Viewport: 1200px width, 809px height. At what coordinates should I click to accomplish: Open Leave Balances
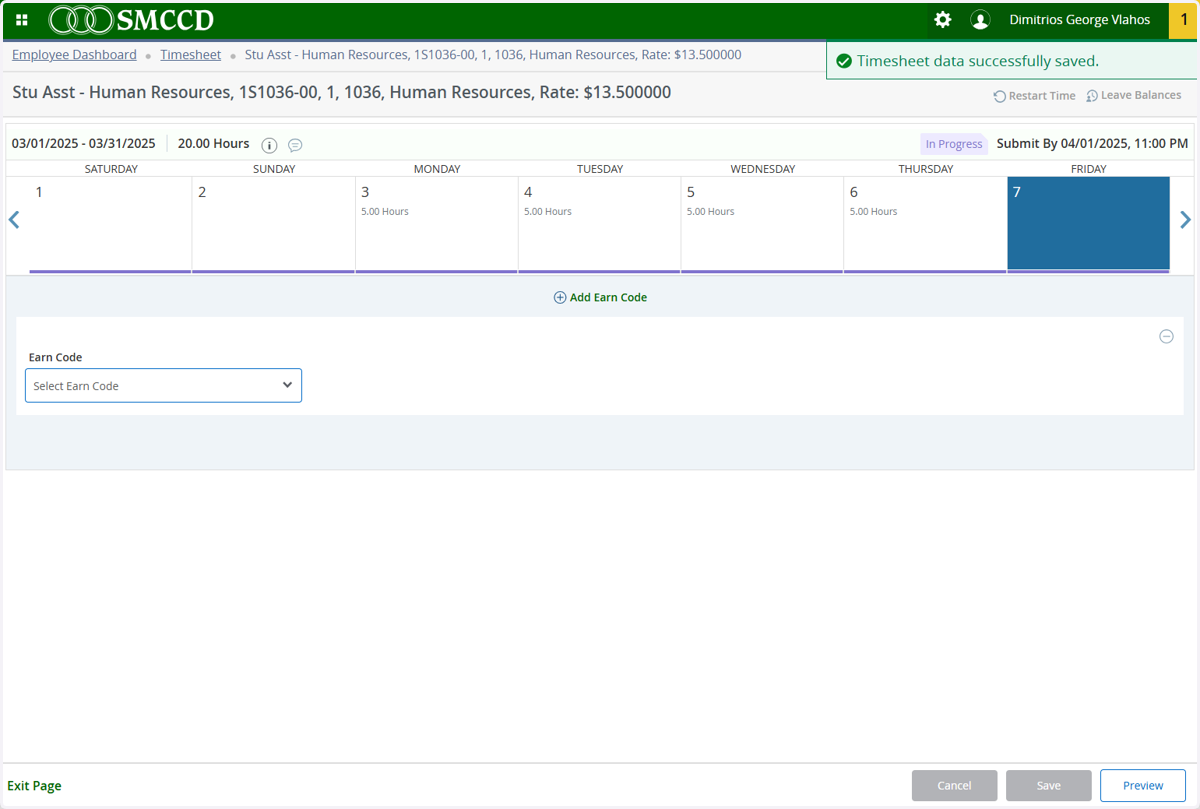[1134, 96]
